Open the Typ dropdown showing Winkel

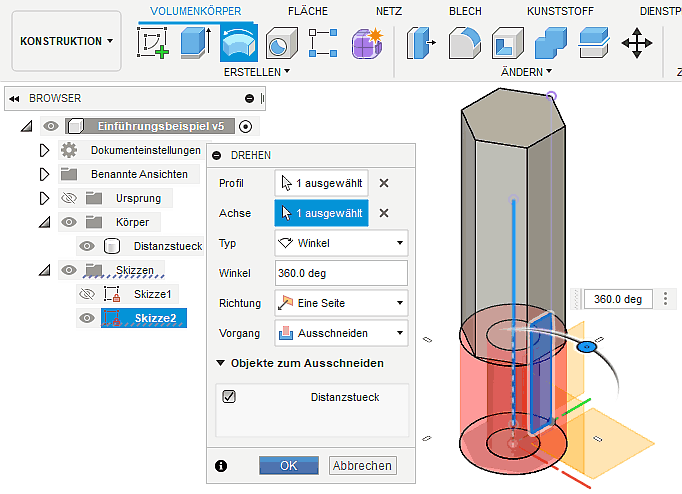coord(341,243)
